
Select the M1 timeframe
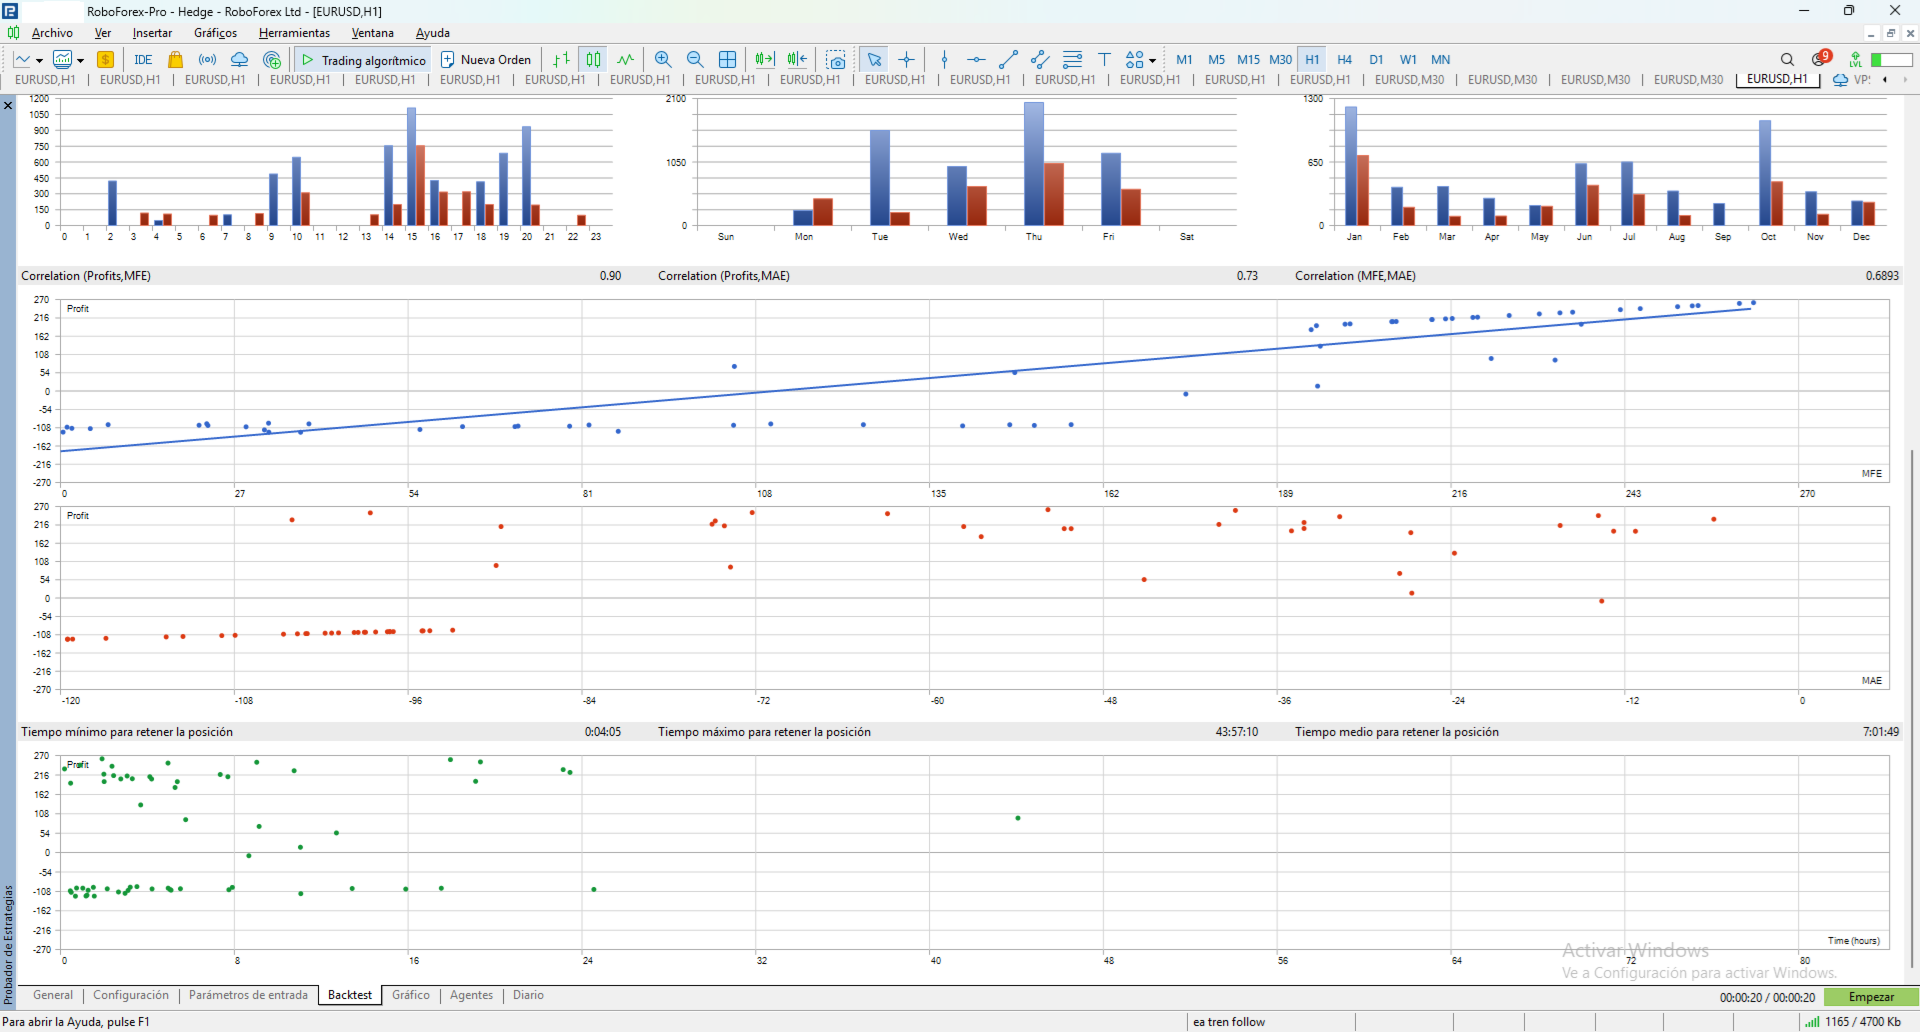pyautogui.click(x=1184, y=60)
